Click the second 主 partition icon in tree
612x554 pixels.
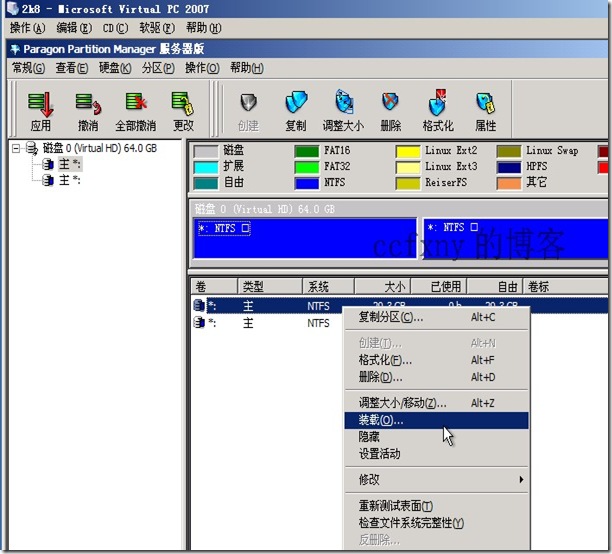(x=48, y=180)
